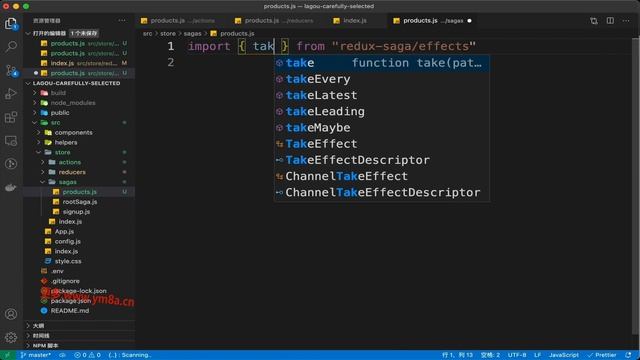This screenshot has height=360, width=640.
Task: Collapse the open editors section
Action: [x=28, y=33]
